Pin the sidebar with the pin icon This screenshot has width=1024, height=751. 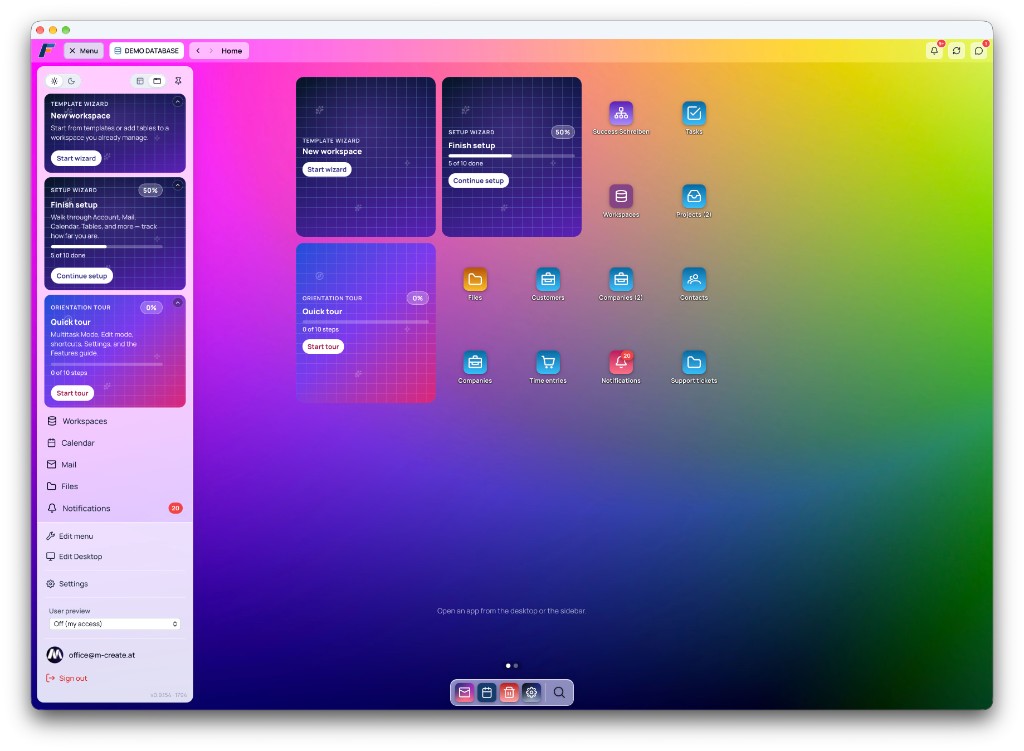(178, 81)
